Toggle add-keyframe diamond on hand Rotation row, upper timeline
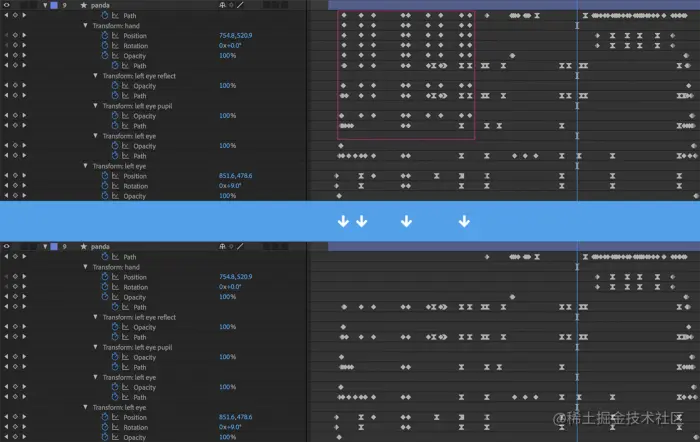Image resolution: width=700 pixels, height=442 pixels. (15, 46)
